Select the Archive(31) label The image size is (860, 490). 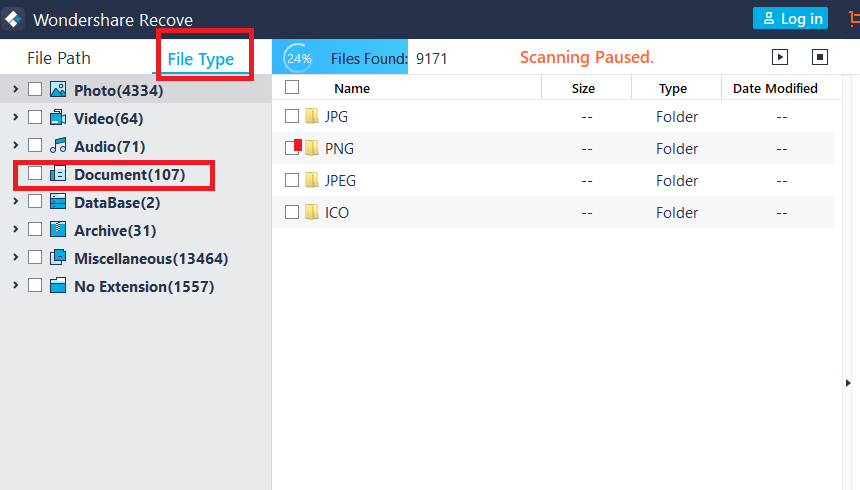(115, 230)
